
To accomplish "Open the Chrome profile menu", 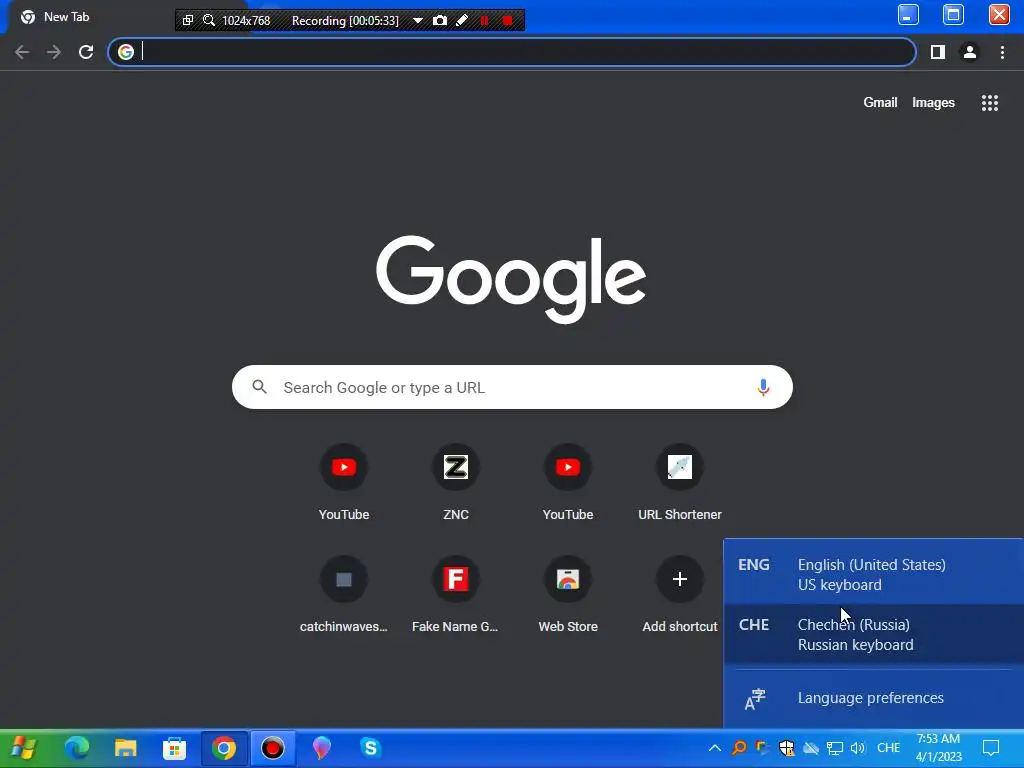I will 970,52.
